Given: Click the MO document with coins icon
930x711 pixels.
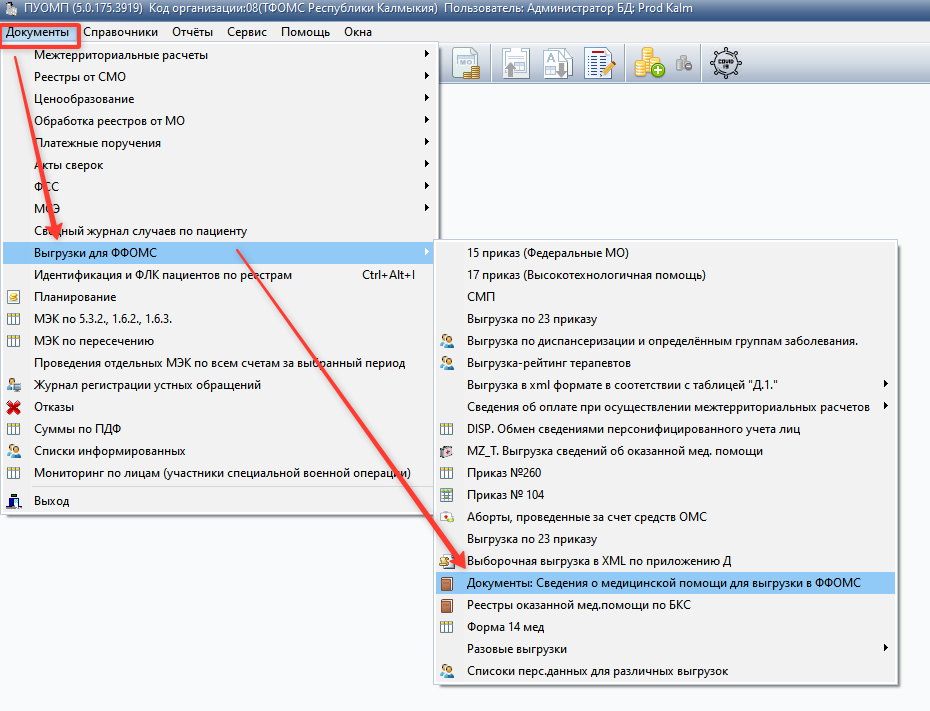Looking at the screenshot, I should pyautogui.click(x=467, y=64).
